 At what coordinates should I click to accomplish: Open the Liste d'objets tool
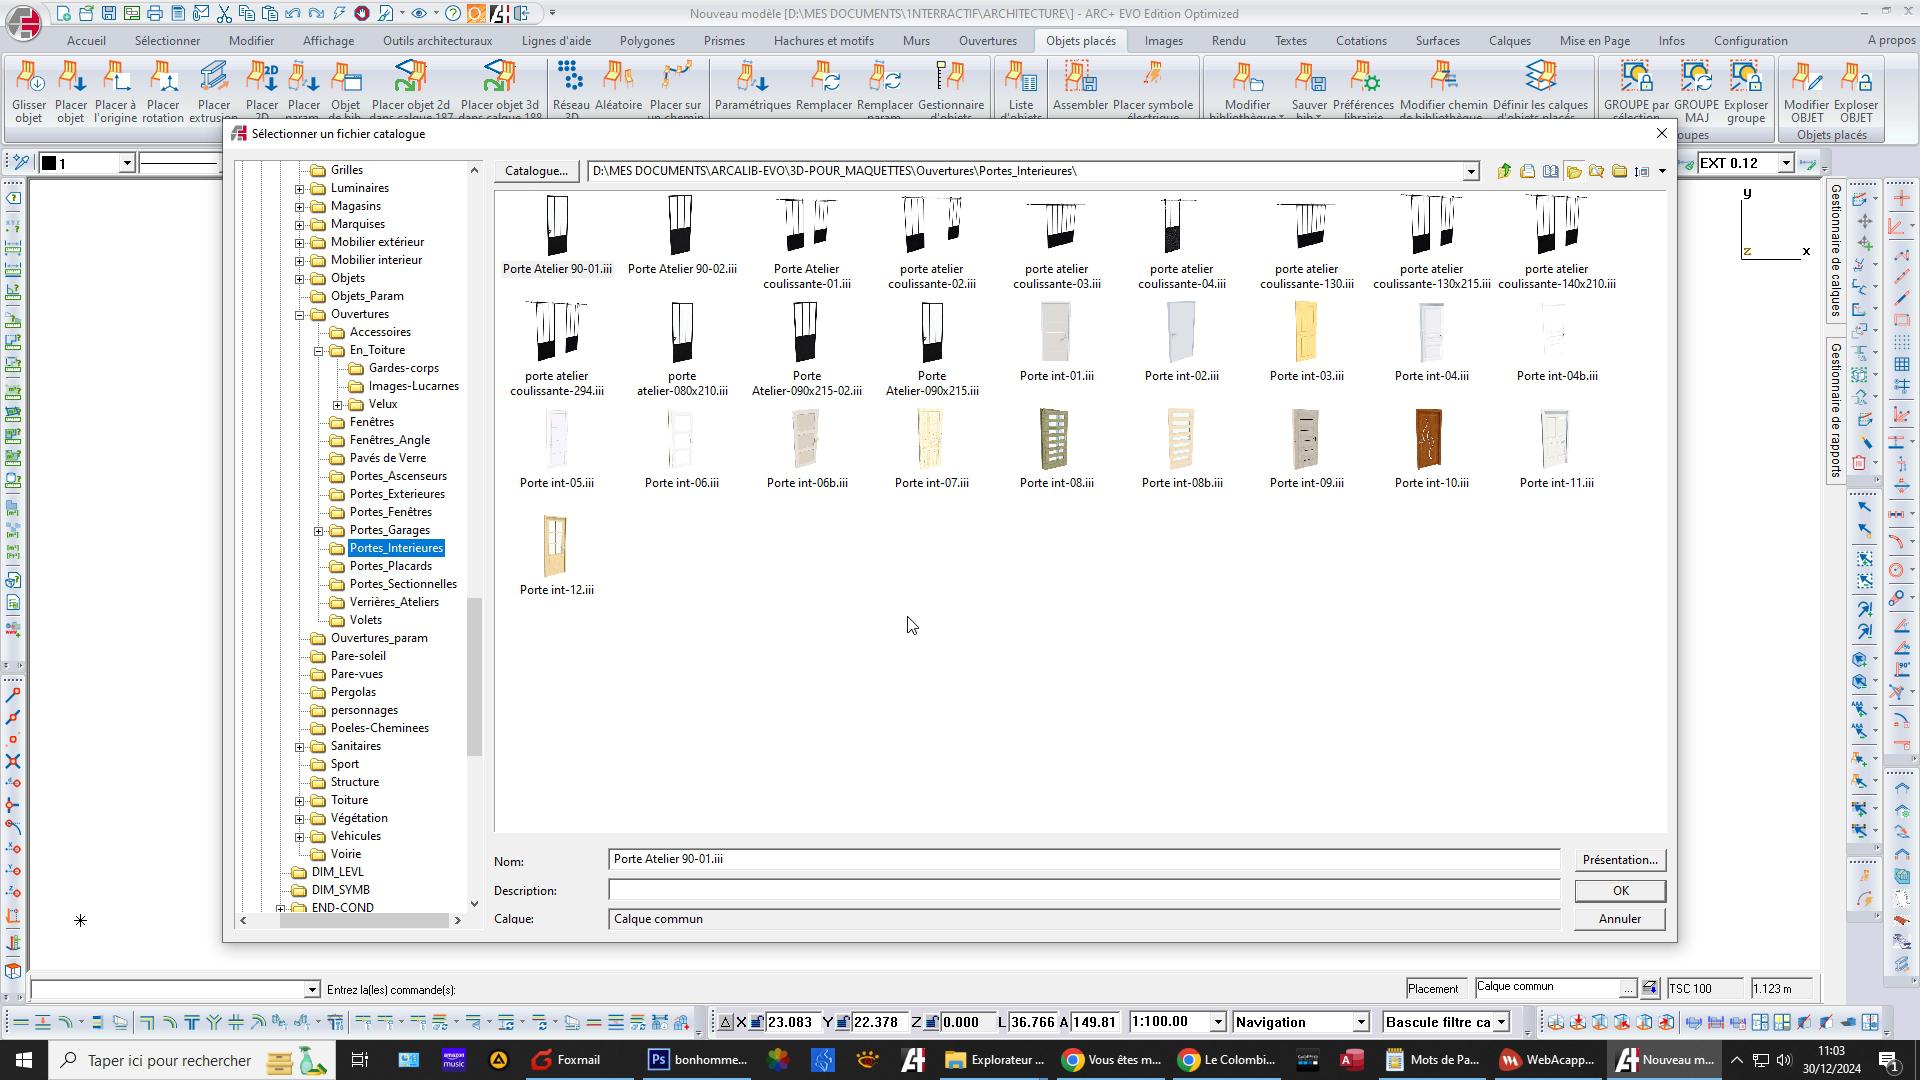[x=1021, y=90]
